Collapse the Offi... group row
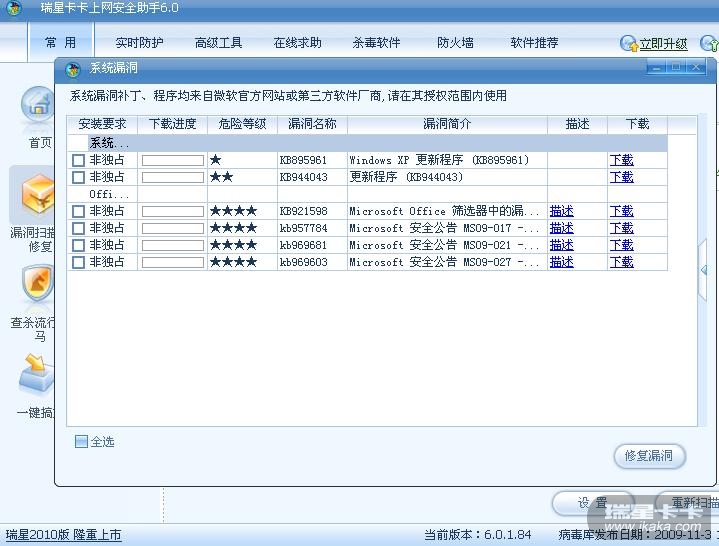Screen dimensions: 719x546 (367, 194)
